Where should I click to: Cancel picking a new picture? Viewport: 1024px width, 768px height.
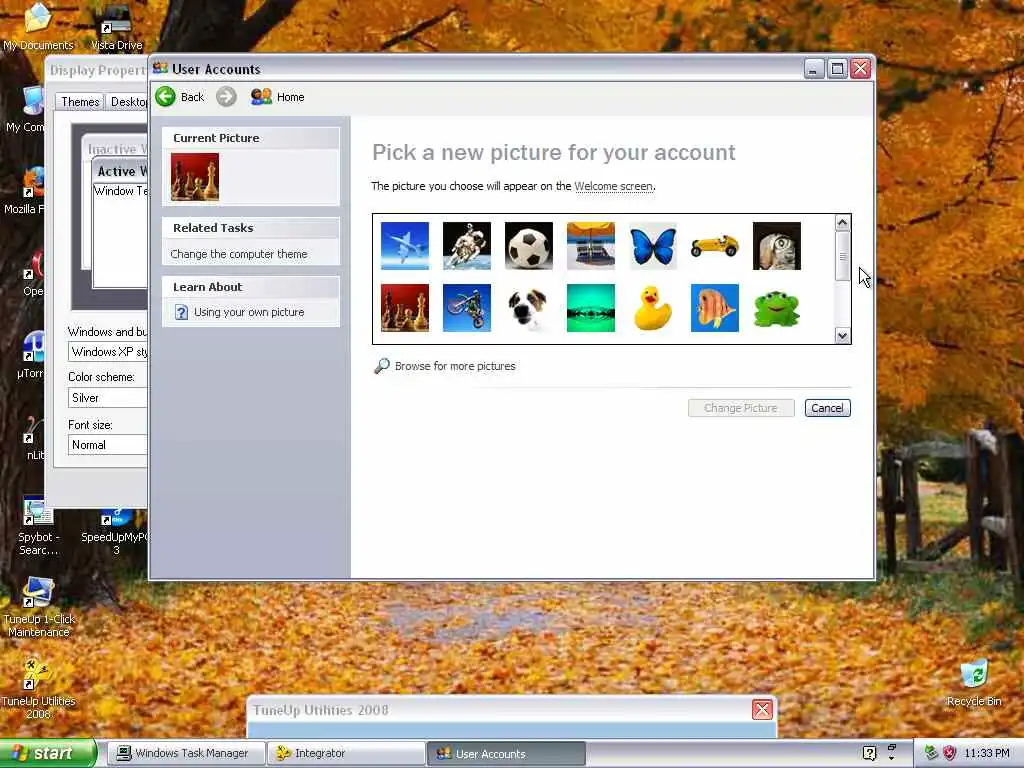tap(827, 408)
